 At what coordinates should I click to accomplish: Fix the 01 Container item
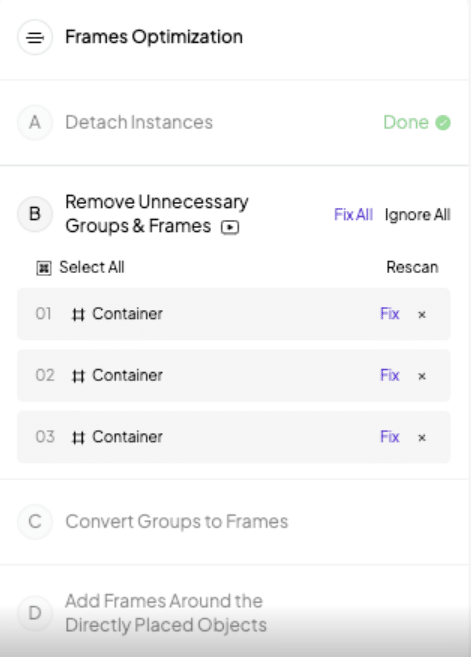coord(390,314)
